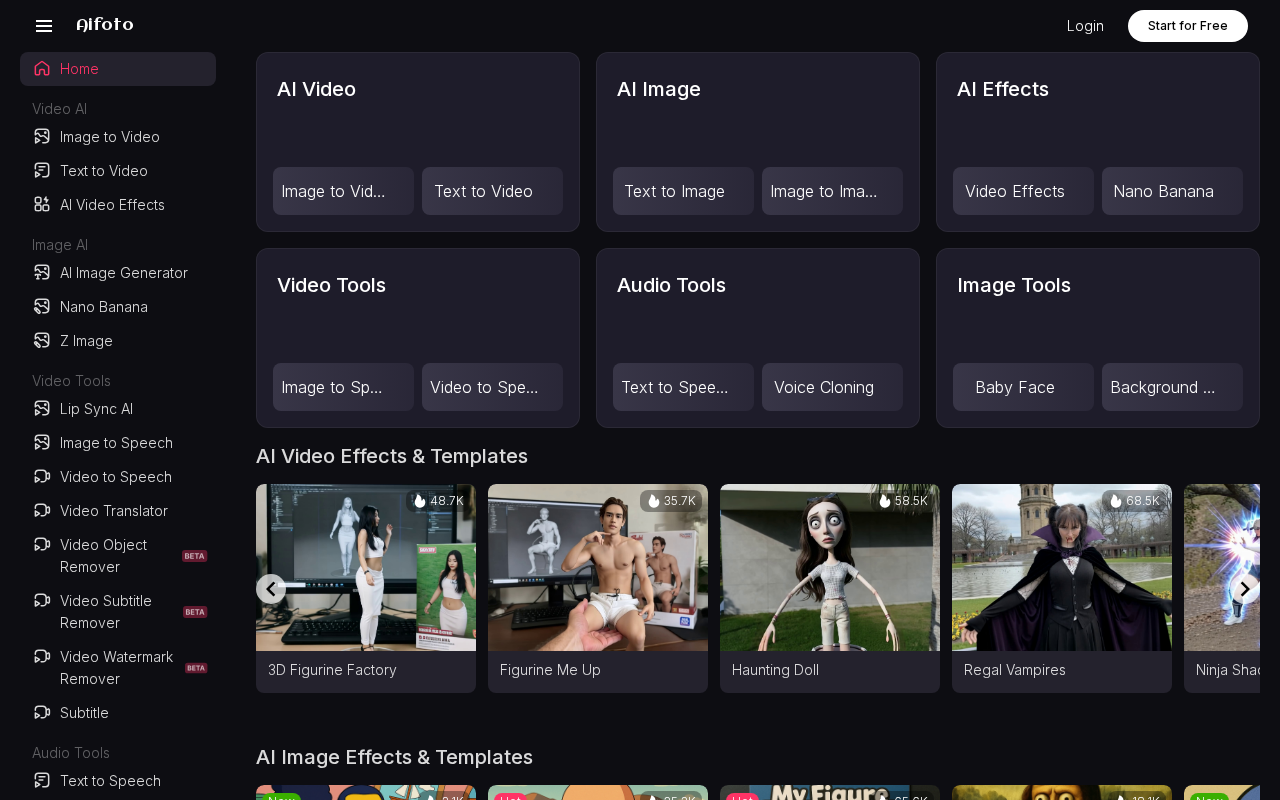The height and width of the screenshot is (800, 1280).
Task: Click the Subtitle sidebar icon
Action: click(x=42, y=713)
